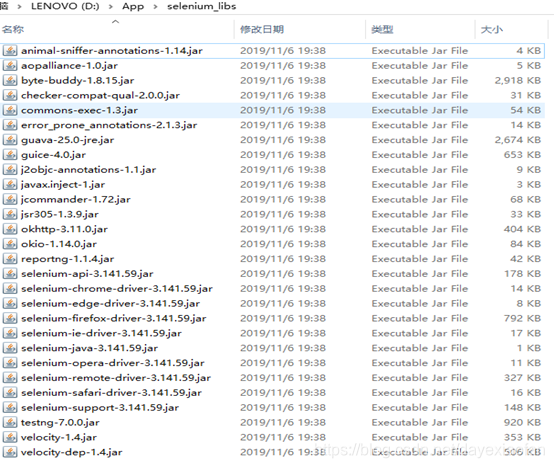Click the jar icon beside selenium-firefox-driver-3.141.59.jar
The height and width of the screenshot is (468, 554).
pyautogui.click(x=10, y=318)
